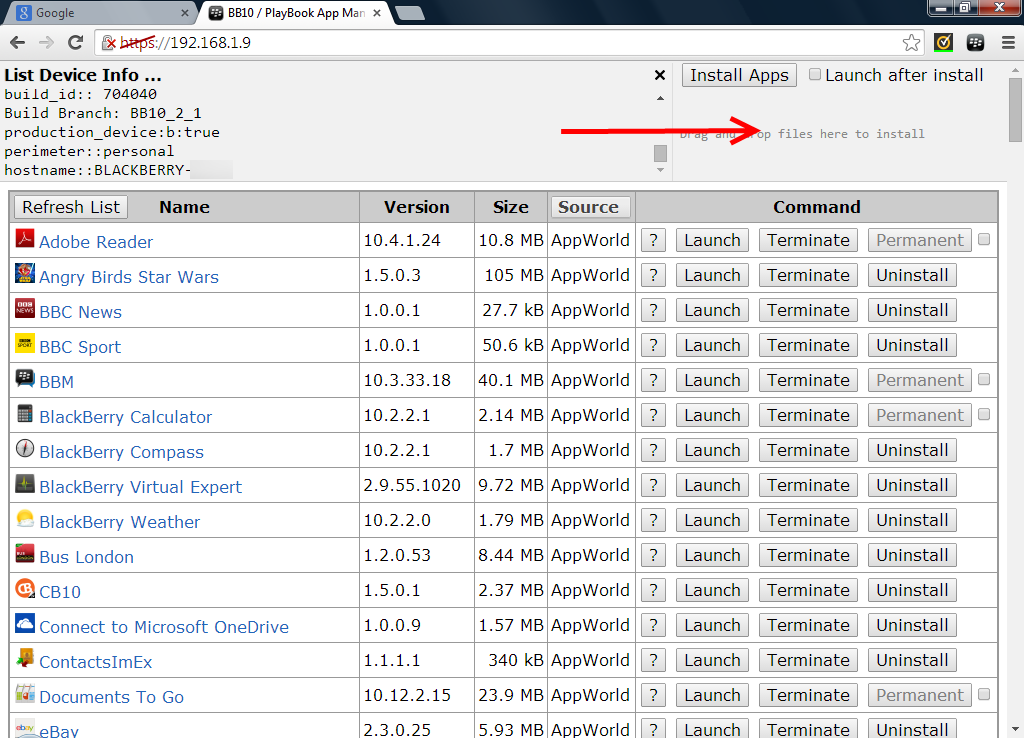This screenshot has width=1024, height=738.
Task: Click the yellow checkmark extension icon
Action: [943, 43]
